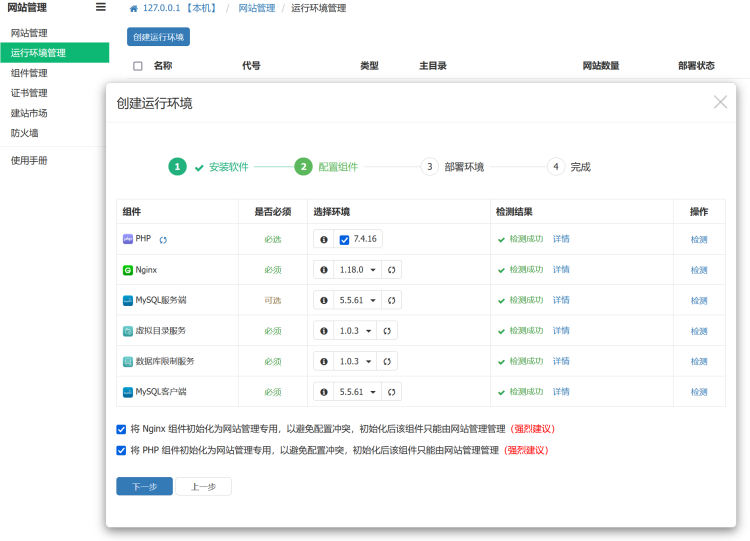Screen dimensions: 750x541
Task: Open the Nginx 1.18.0 version dropdown
Action: click(x=358, y=270)
